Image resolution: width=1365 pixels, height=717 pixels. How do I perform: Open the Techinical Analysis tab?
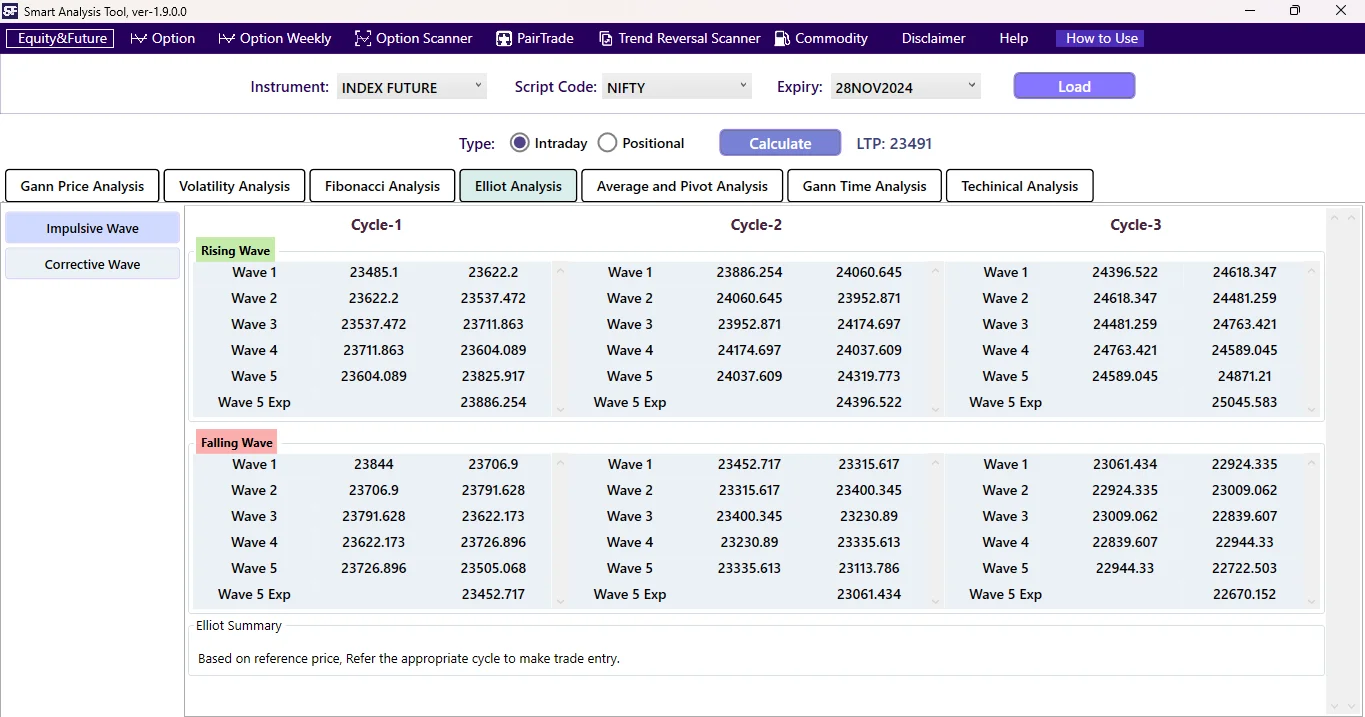pyautogui.click(x=1019, y=185)
